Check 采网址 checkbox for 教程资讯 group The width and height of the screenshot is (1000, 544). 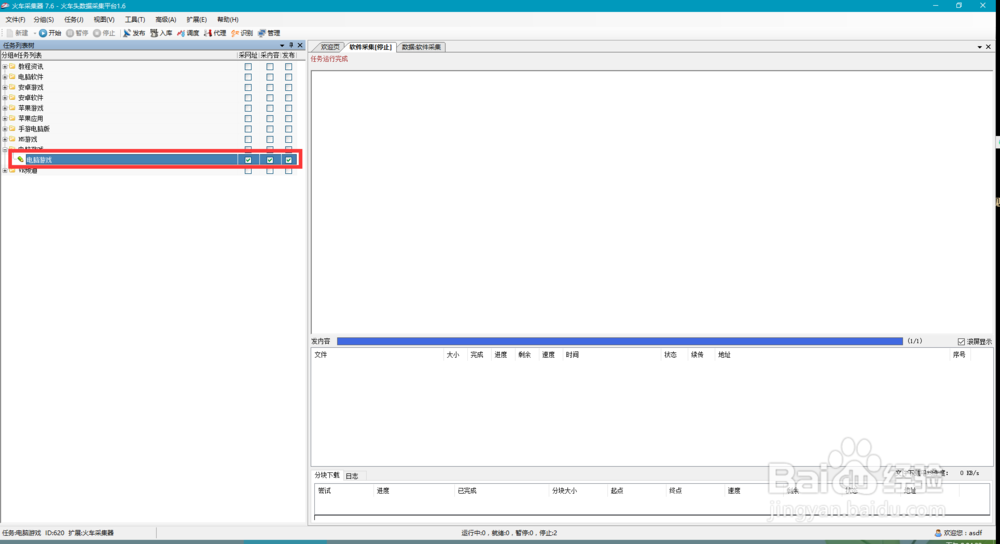coord(248,66)
